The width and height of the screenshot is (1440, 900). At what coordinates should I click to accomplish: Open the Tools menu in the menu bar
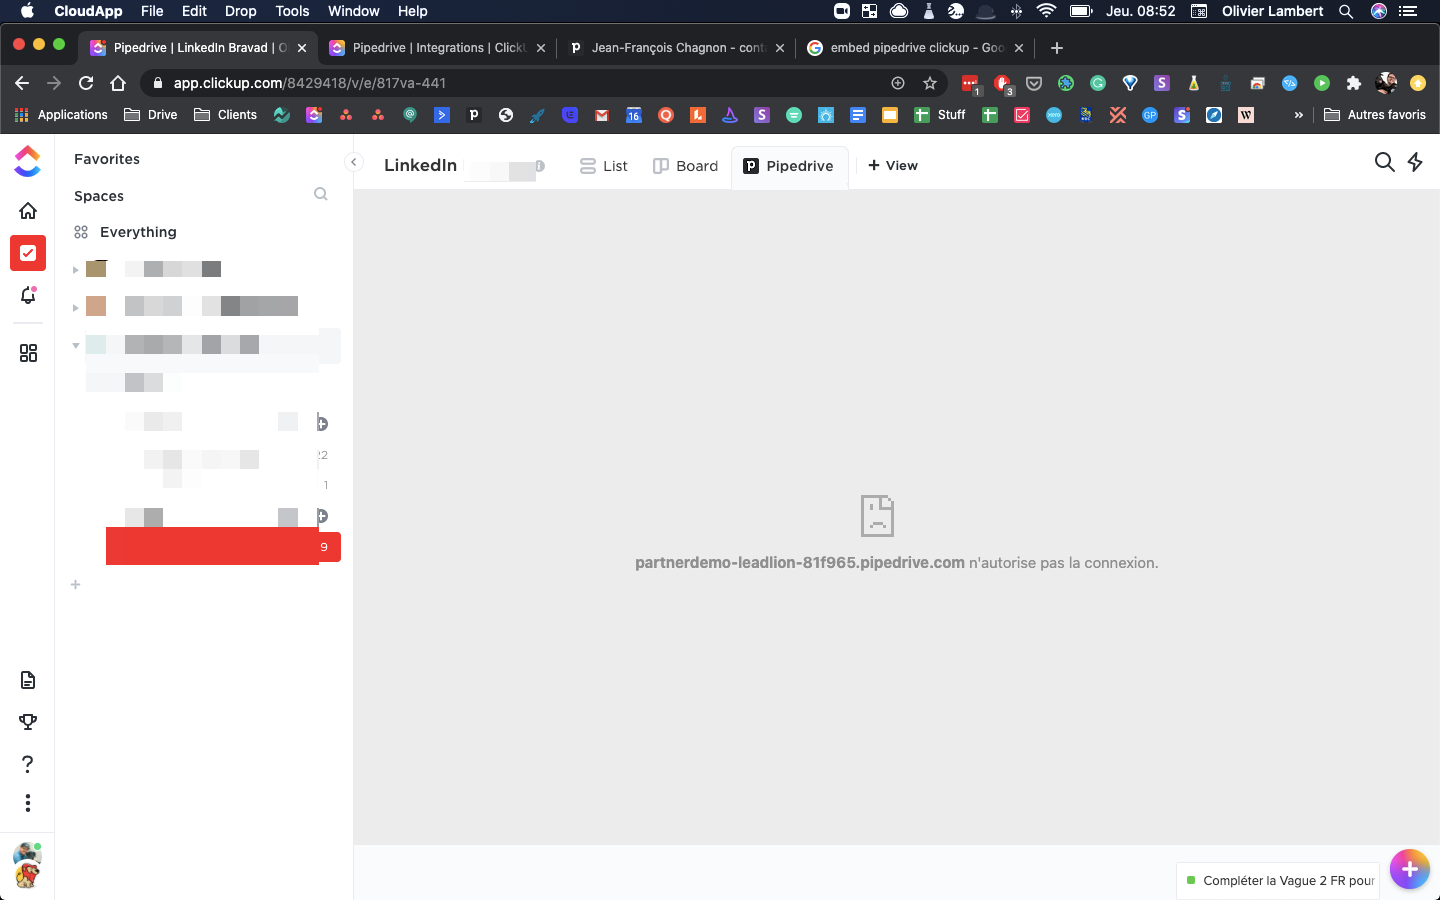coord(292,11)
